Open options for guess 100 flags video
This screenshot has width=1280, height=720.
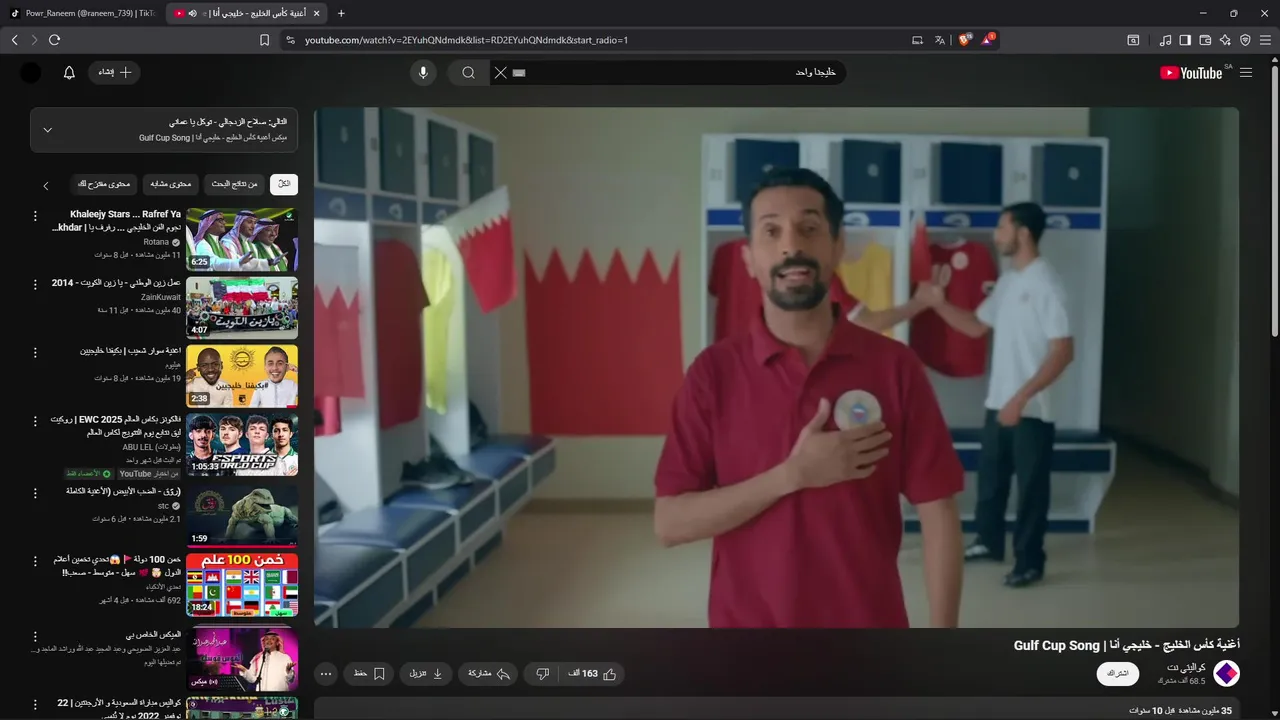pos(35,560)
